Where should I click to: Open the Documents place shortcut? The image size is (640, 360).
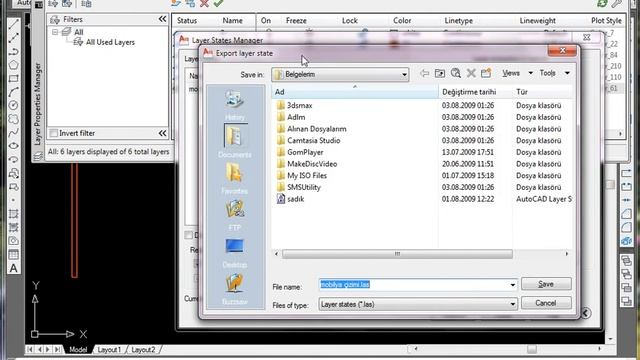(235, 141)
